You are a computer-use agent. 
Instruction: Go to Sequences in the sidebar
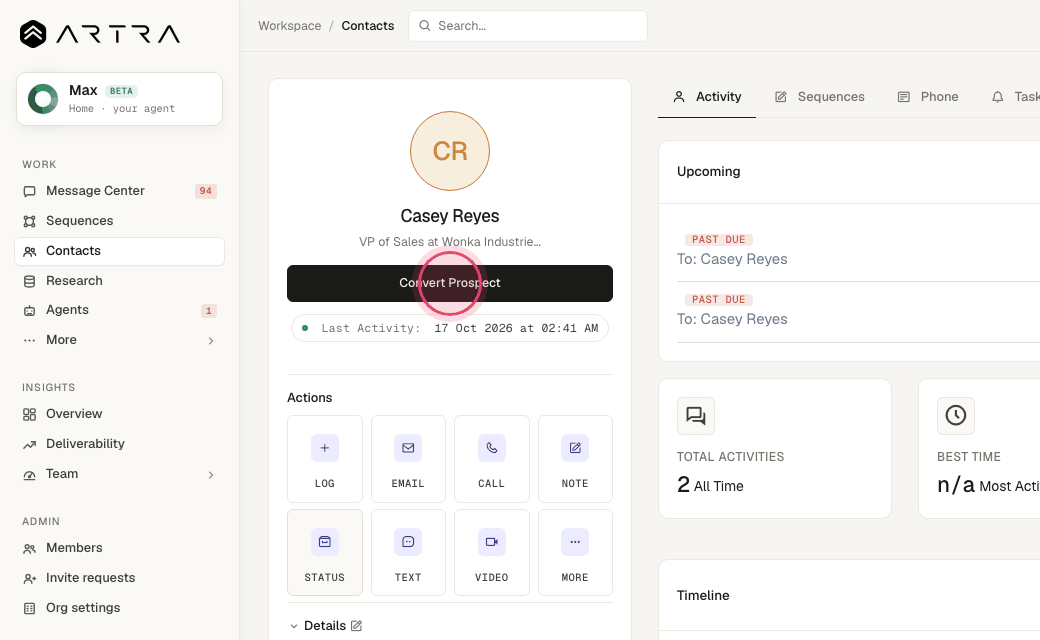(x=119, y=221)
